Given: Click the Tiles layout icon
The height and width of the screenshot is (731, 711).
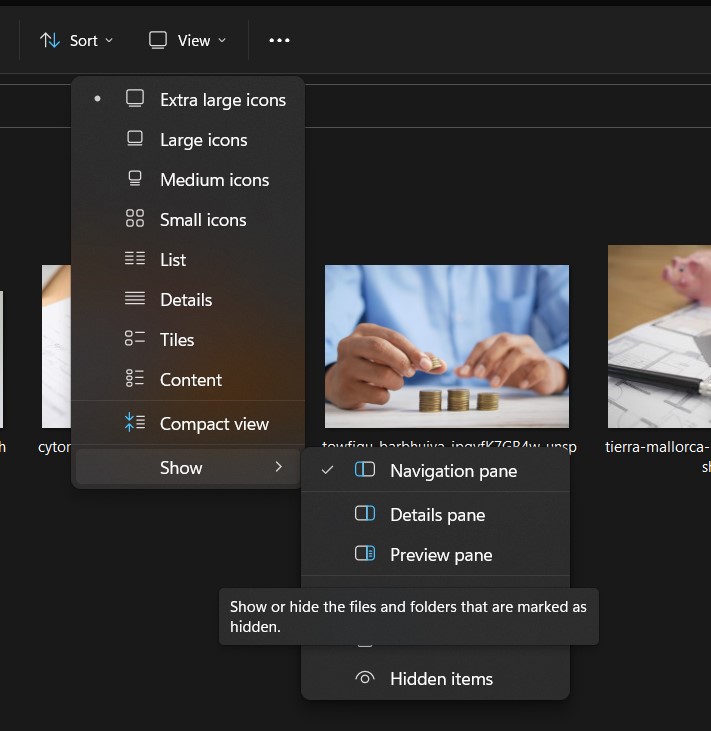Looking at the screenshot, I should tap(135, 340).
